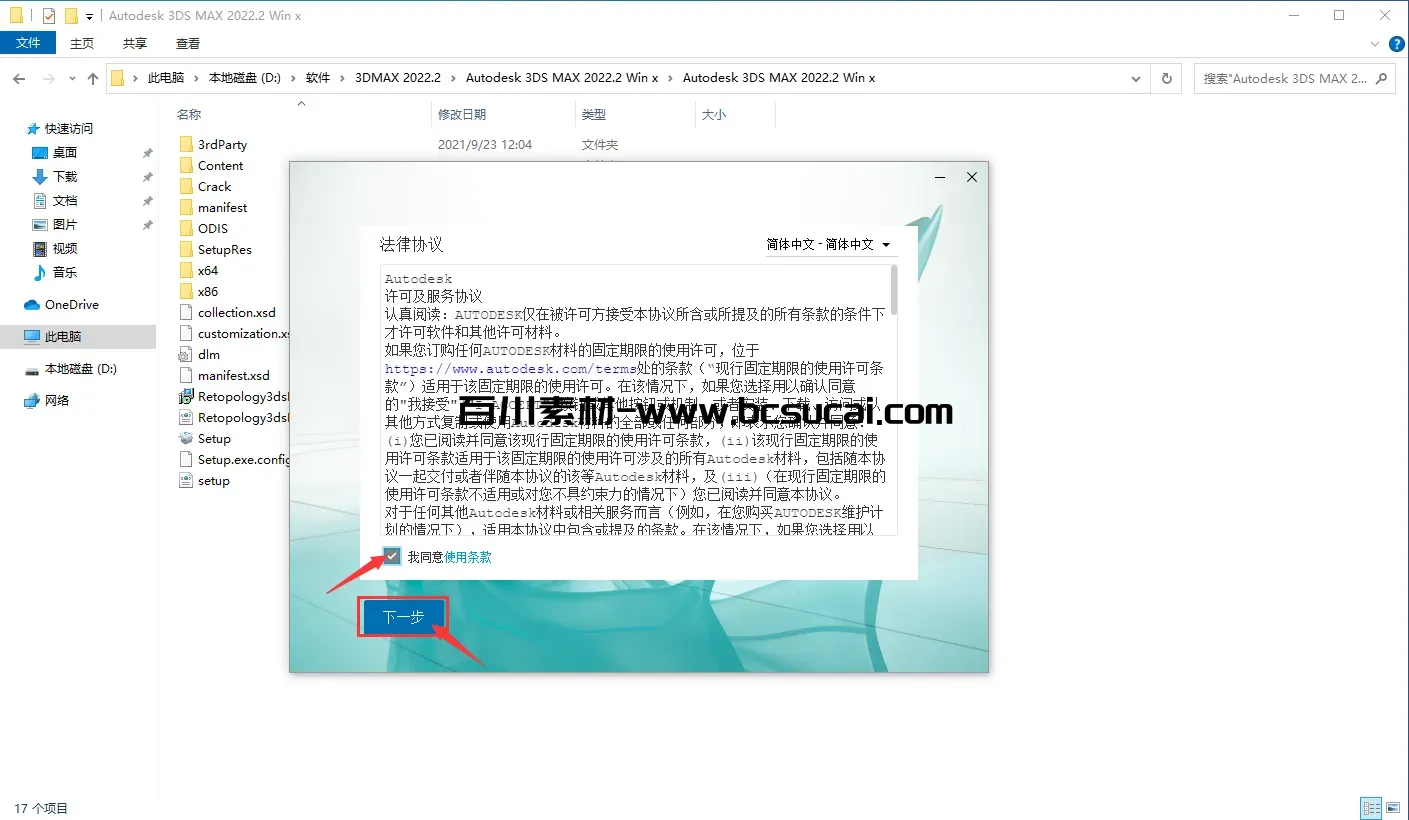This screenshot has height=820, width=1409.
Task: Expand the address bar history dropdown
Action: 1135,78
